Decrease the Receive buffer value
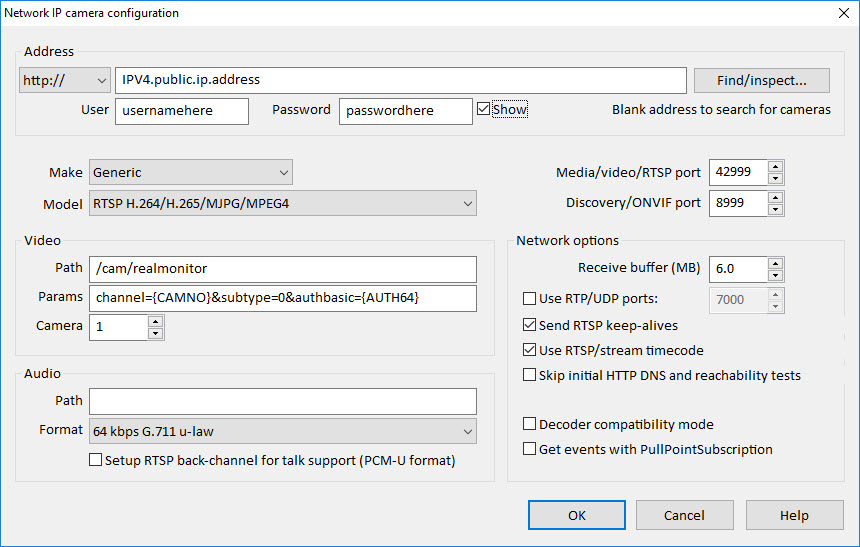The height and width of the screenshot is (547, 860). click(775, 275)
